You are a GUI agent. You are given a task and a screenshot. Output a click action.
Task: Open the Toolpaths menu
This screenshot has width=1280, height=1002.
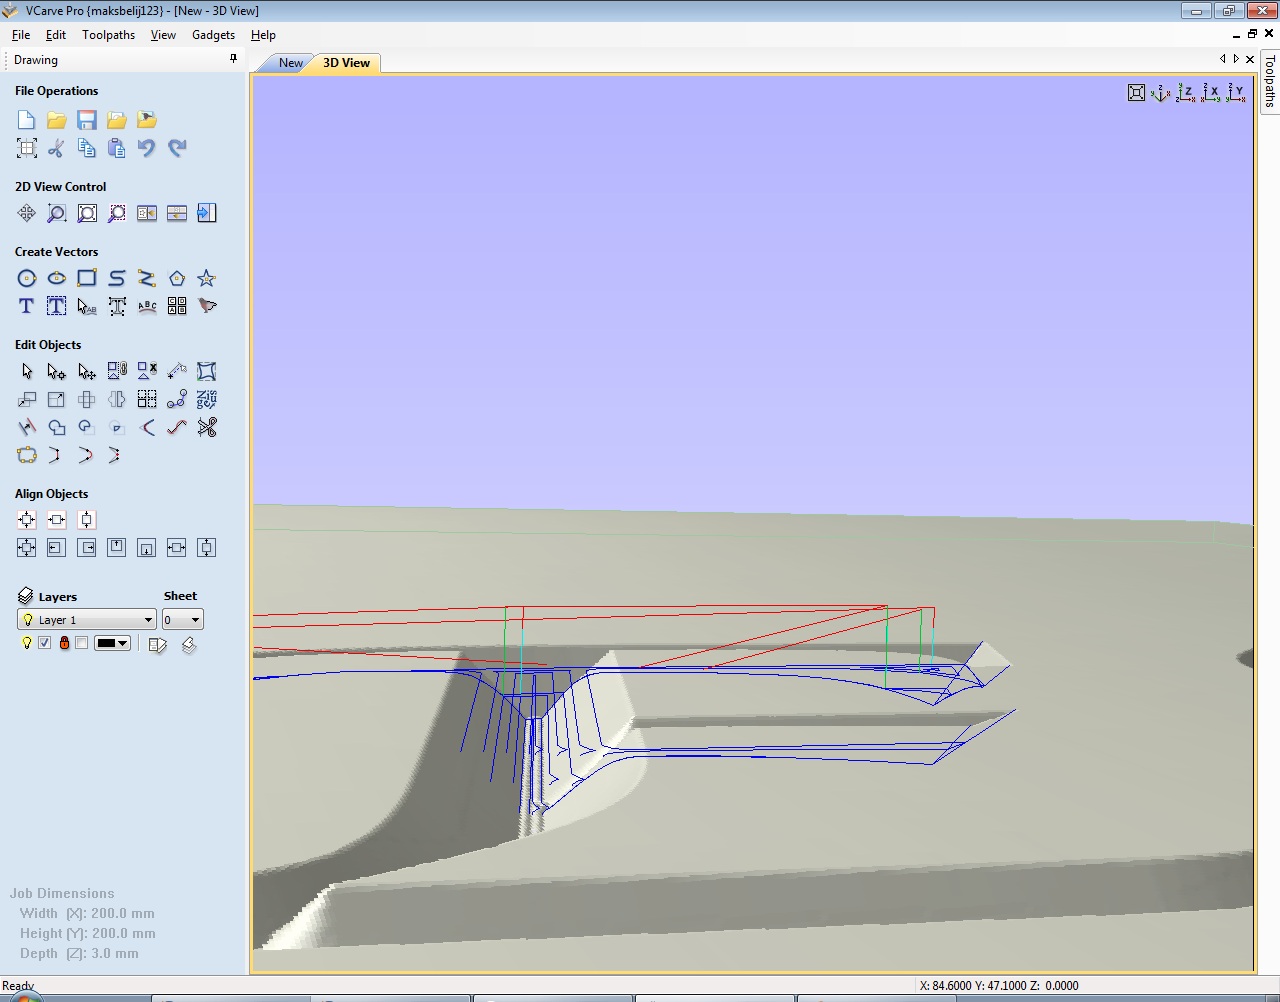click(x=108, y=34)
